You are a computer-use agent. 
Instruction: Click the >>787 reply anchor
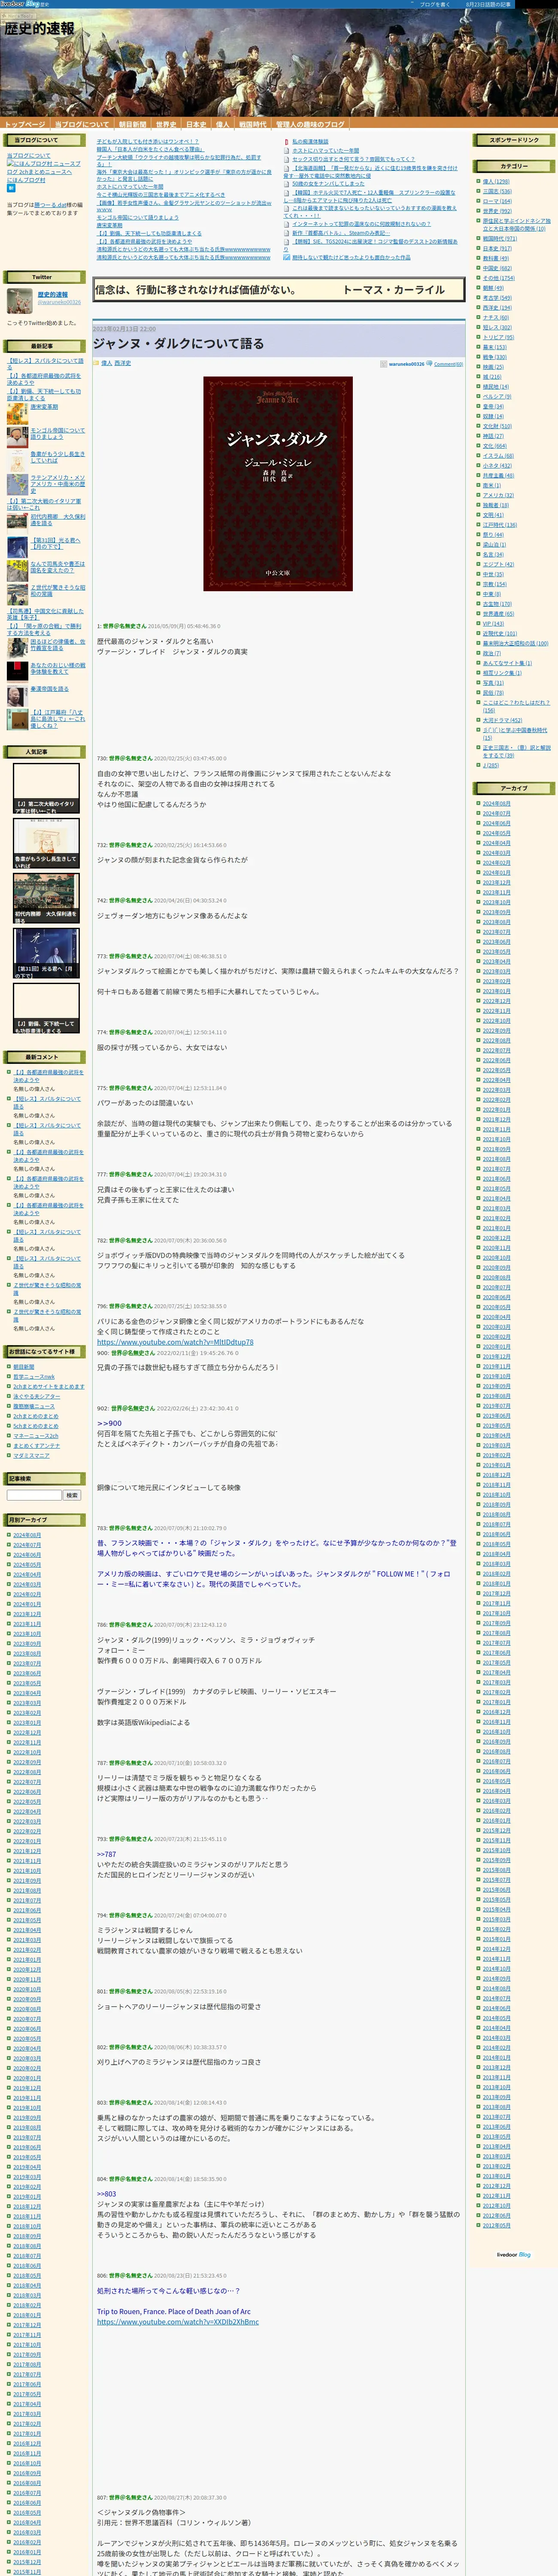click(x=106, y=1854)
